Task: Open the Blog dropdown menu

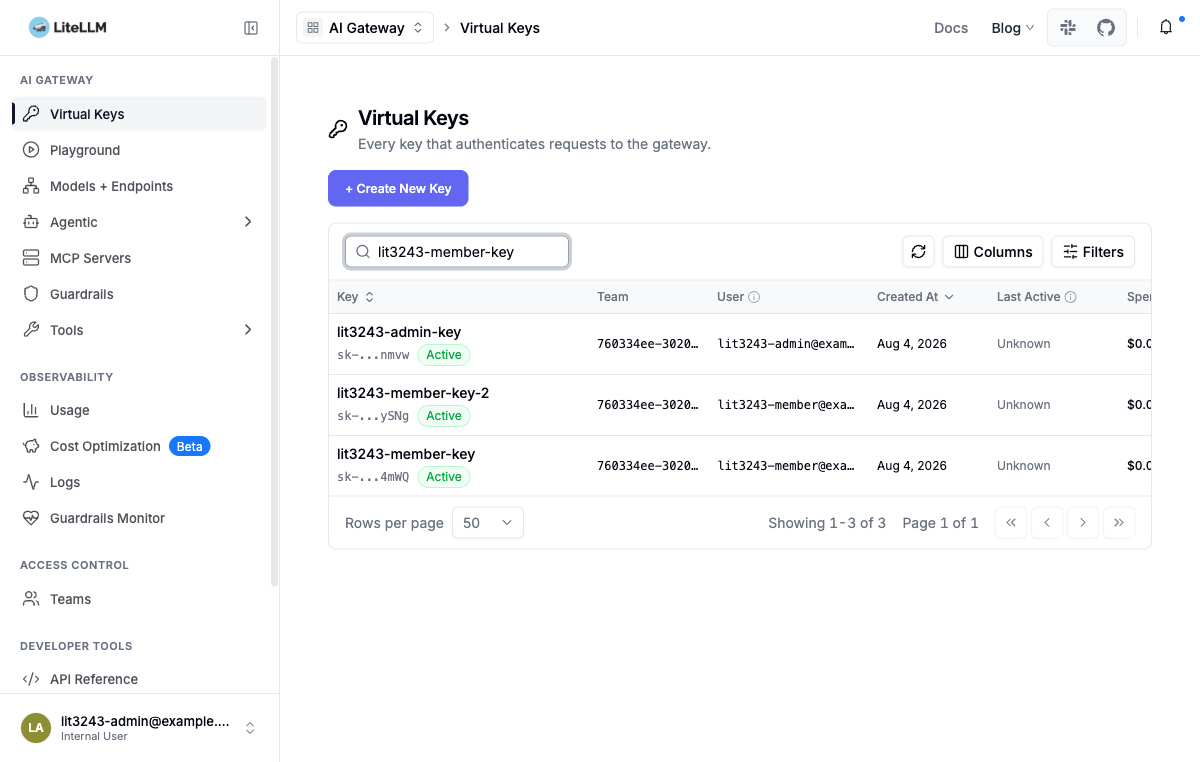Action: point(1012,28)
